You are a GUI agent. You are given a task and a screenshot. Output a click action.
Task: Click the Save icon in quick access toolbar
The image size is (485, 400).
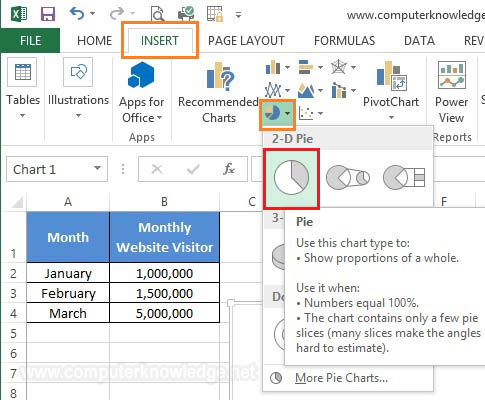[48, 14]
